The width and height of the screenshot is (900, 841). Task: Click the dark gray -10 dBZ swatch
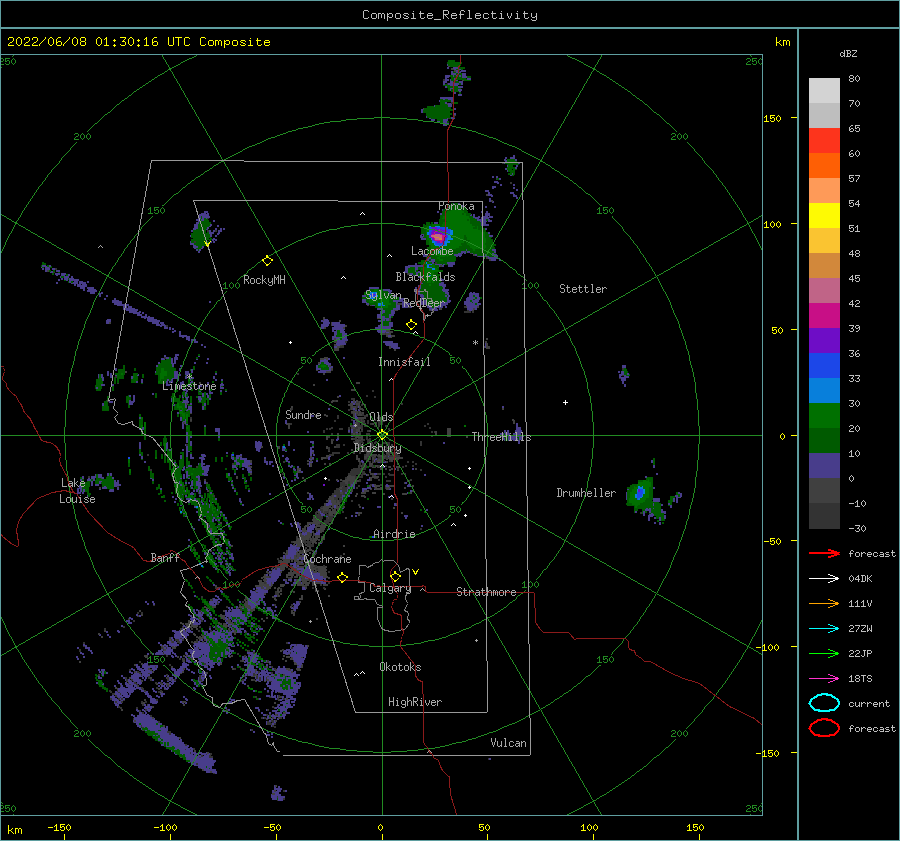tap(824, 516)
